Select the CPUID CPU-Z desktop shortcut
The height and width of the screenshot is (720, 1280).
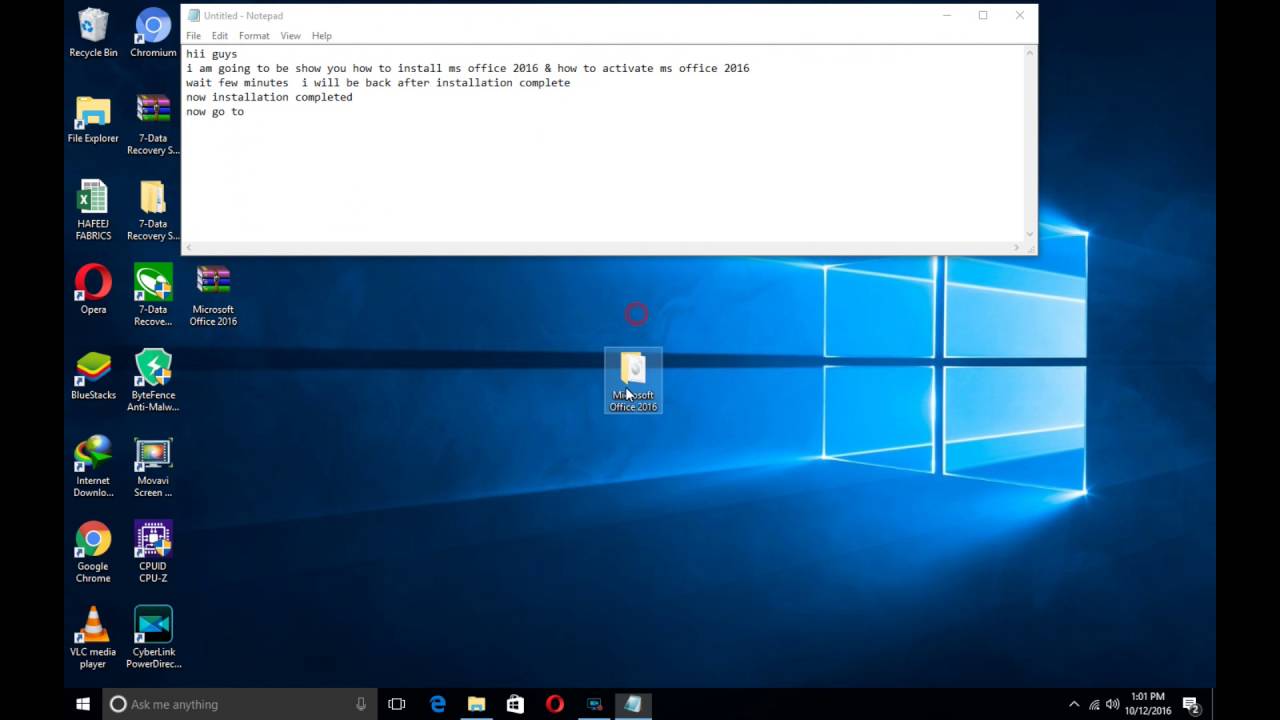[x=153, y=553]
